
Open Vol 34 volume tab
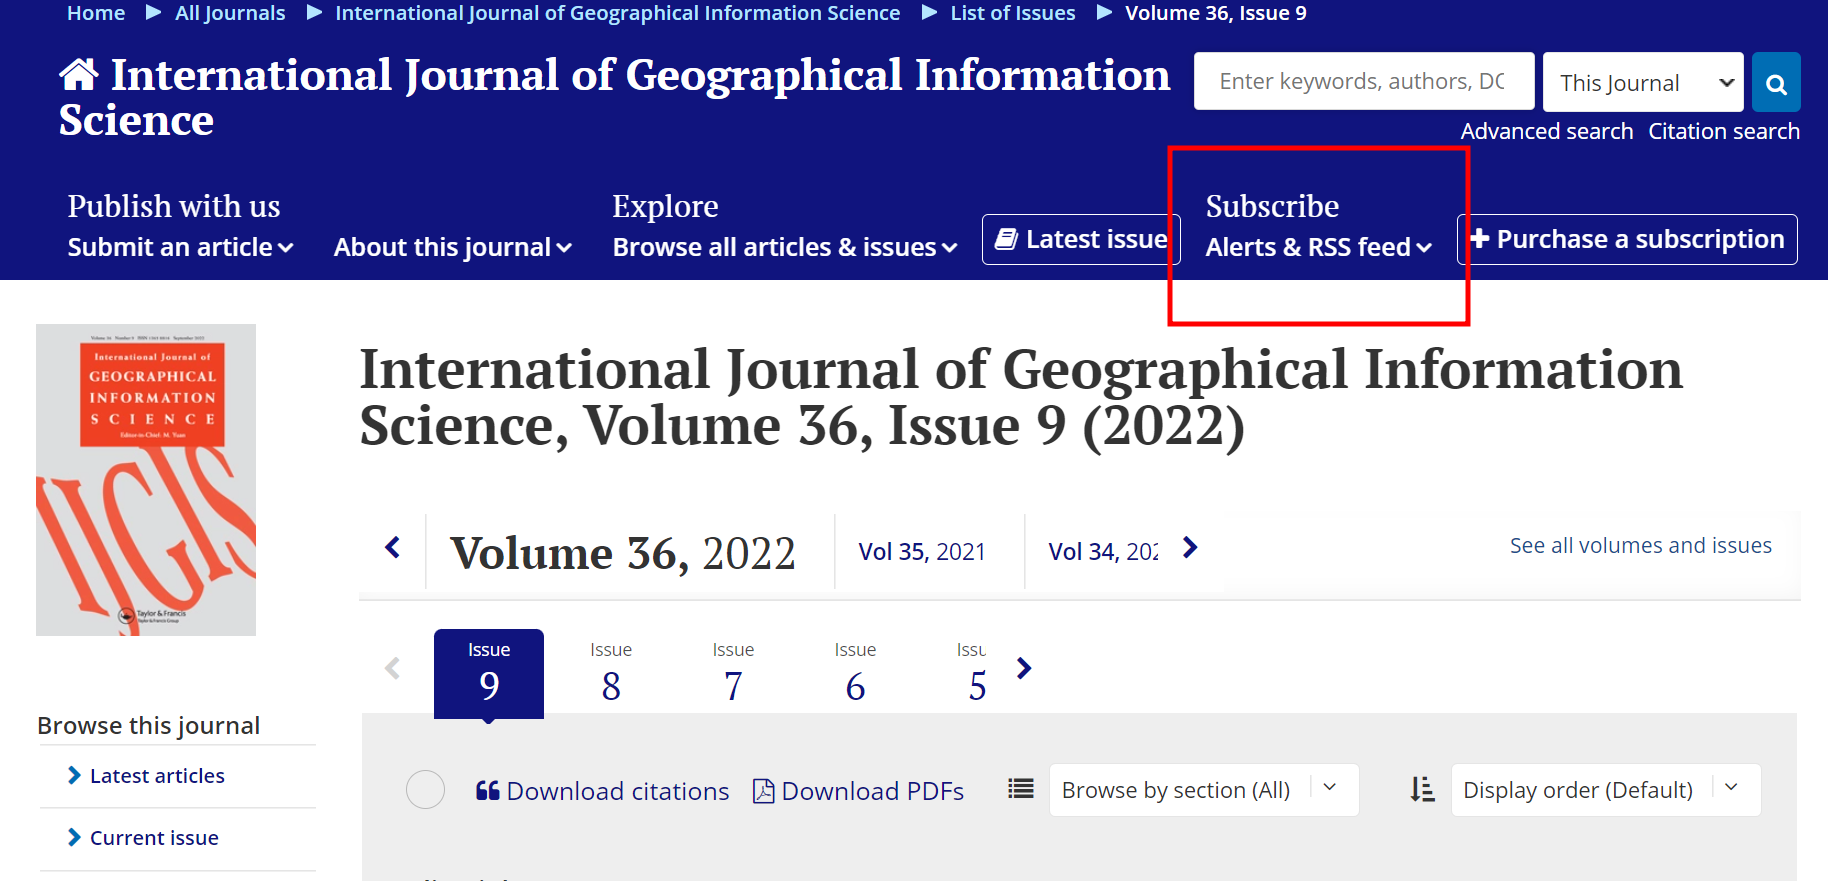point(1103,552)
